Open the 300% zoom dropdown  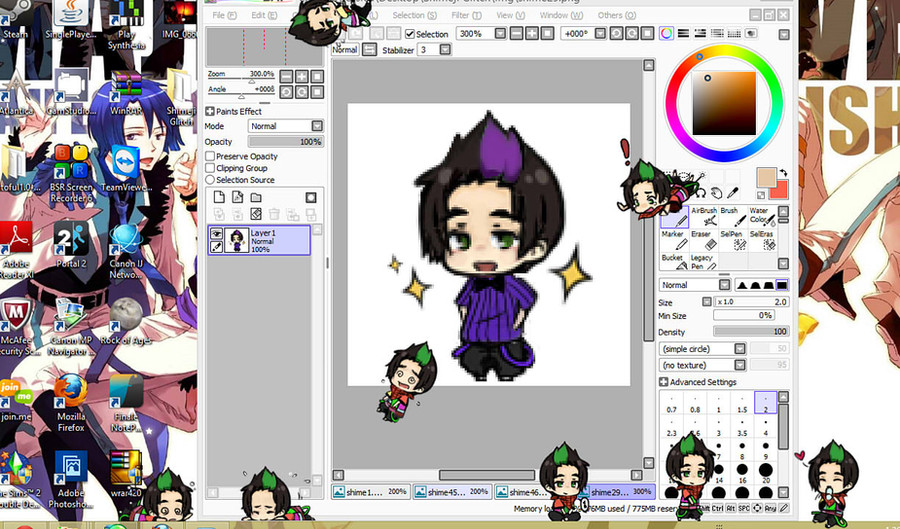click(x=500, y=33)
